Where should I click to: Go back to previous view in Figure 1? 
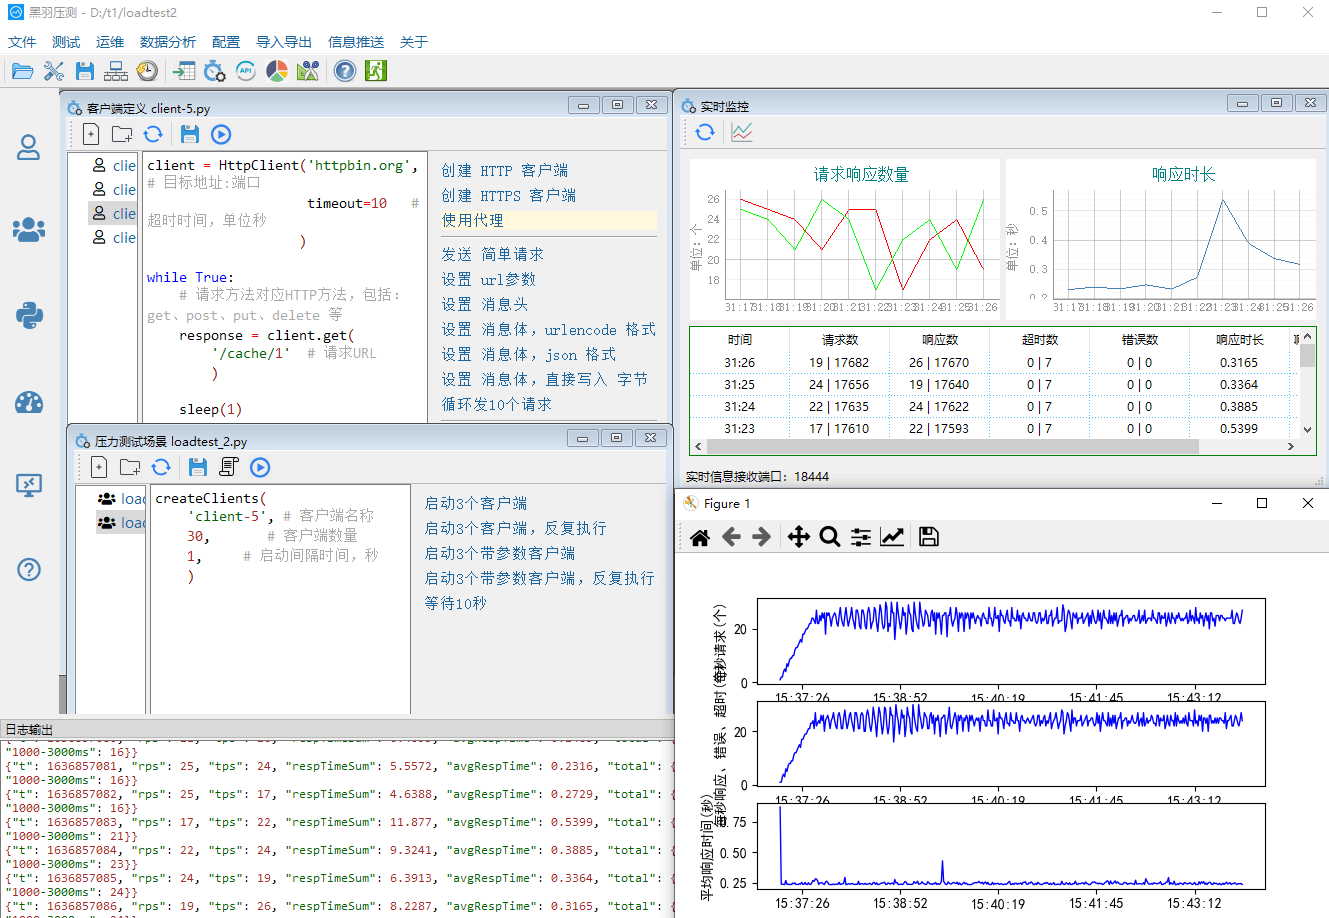coord(731,538)
